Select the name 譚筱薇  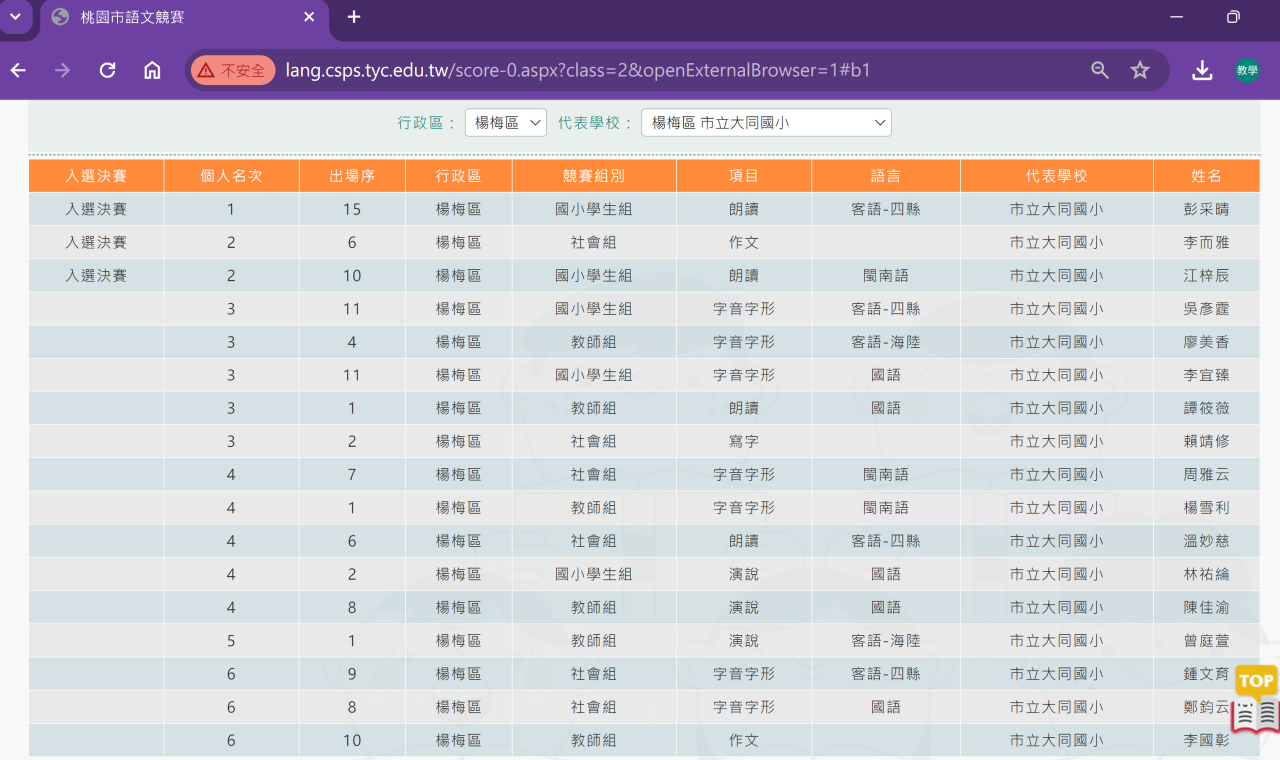click(1207, 408)
